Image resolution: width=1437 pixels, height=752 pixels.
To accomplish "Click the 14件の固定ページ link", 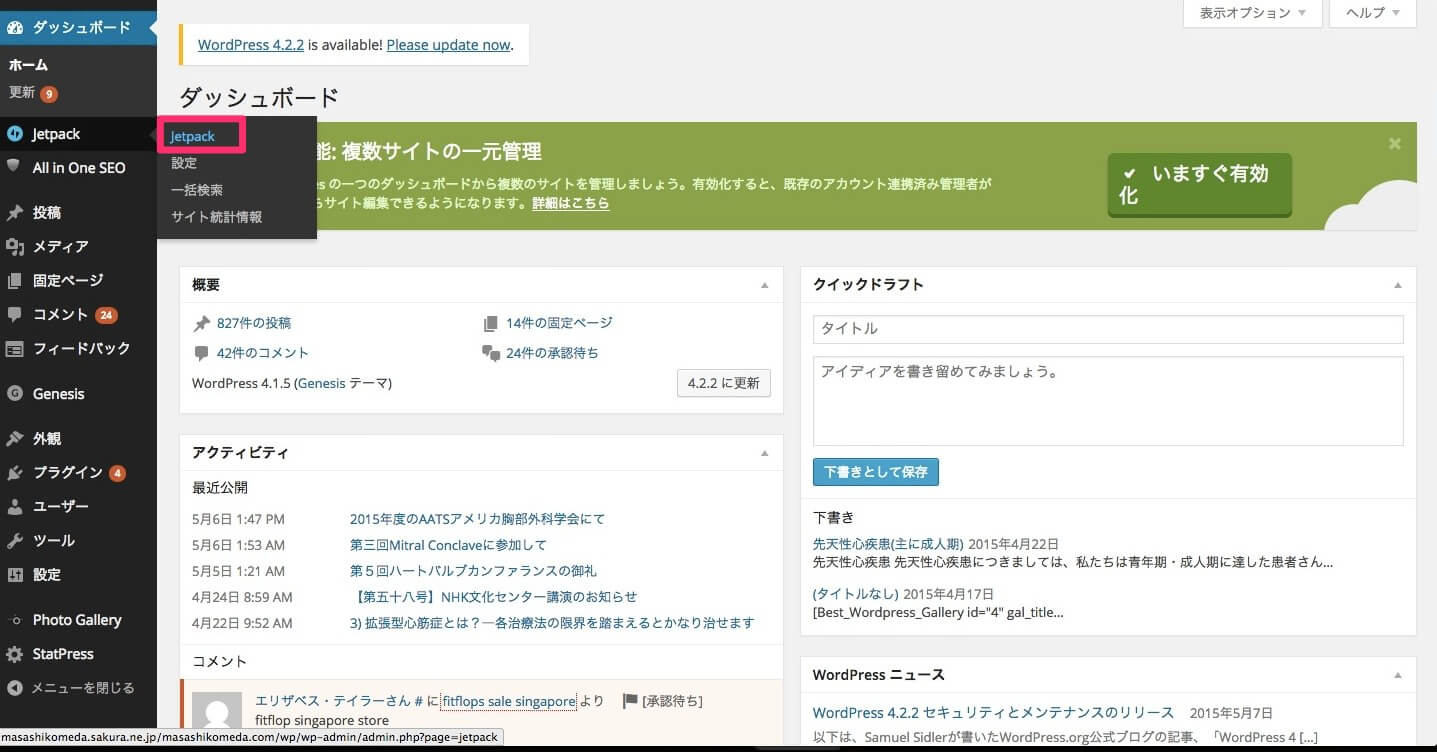I will tap(559, 323).
